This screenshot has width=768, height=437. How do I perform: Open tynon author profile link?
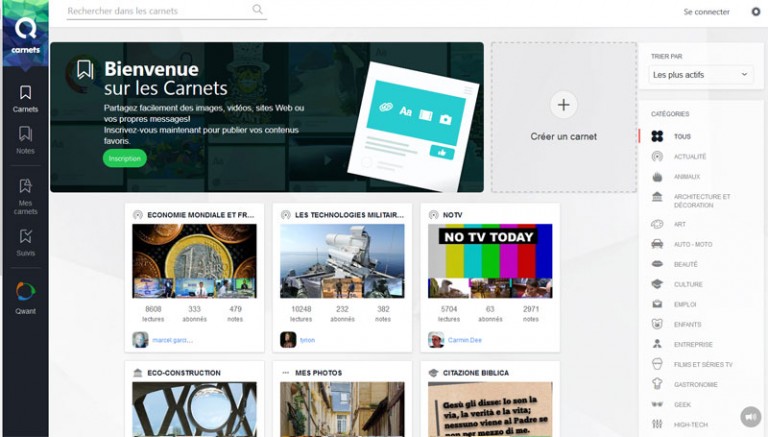307,340
